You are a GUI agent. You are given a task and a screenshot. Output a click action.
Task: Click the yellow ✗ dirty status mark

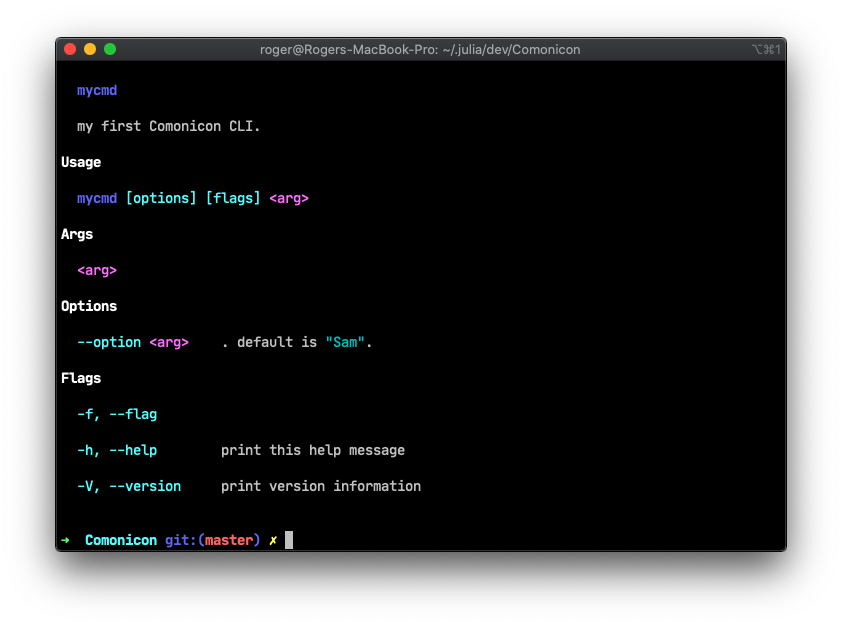(273, 540)
